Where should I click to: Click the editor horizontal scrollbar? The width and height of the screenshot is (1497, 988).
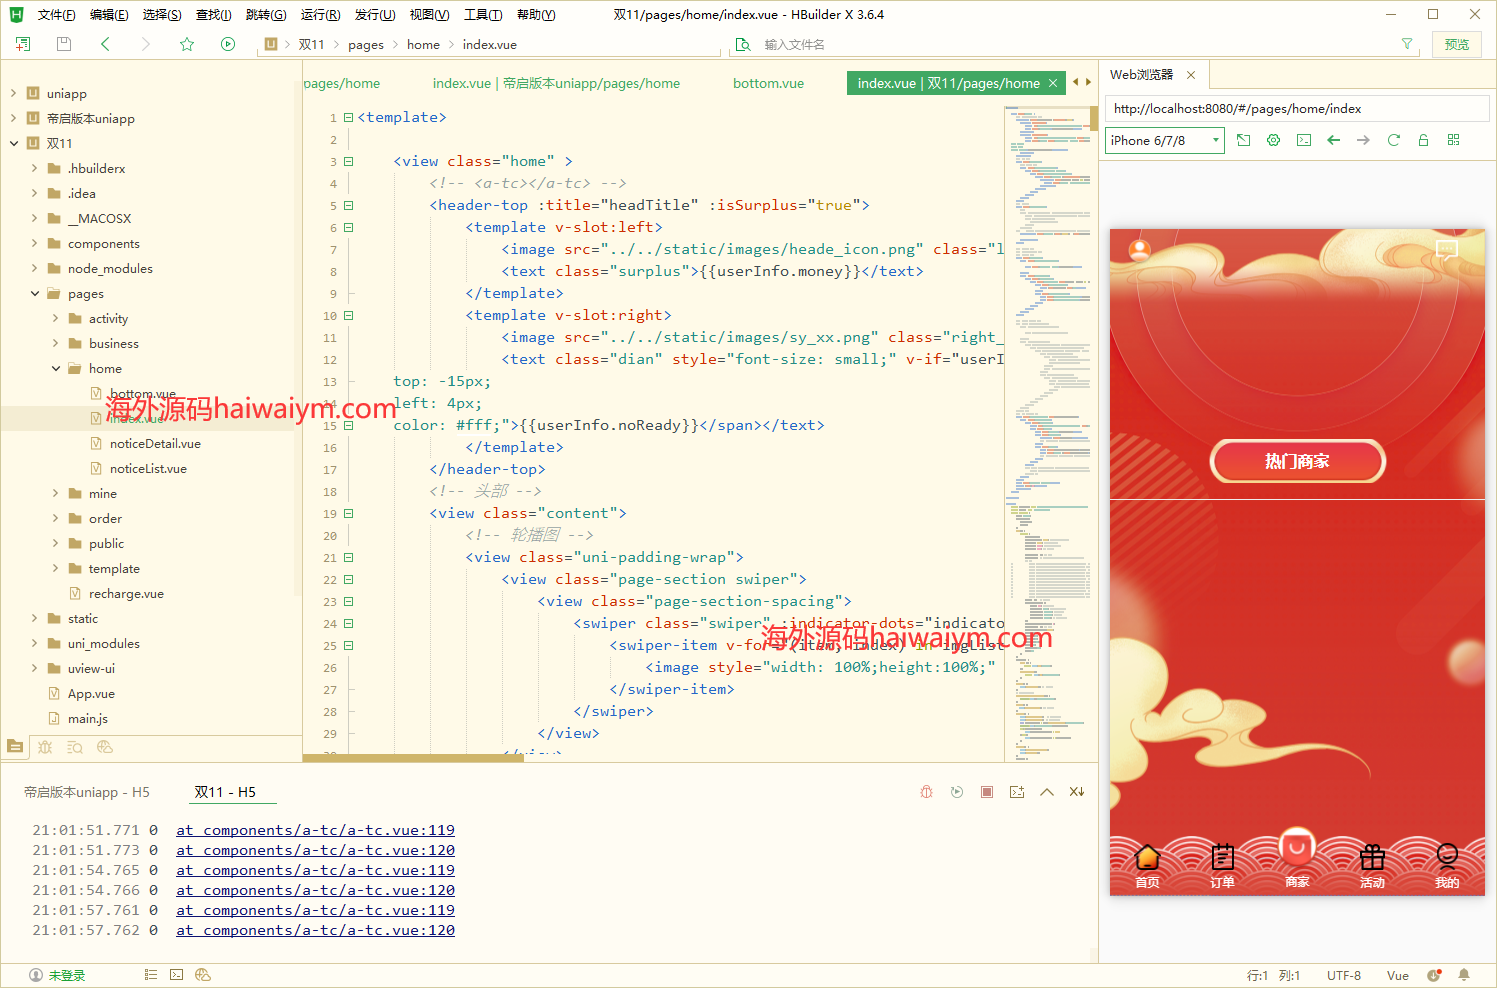(x=413, y=758)
